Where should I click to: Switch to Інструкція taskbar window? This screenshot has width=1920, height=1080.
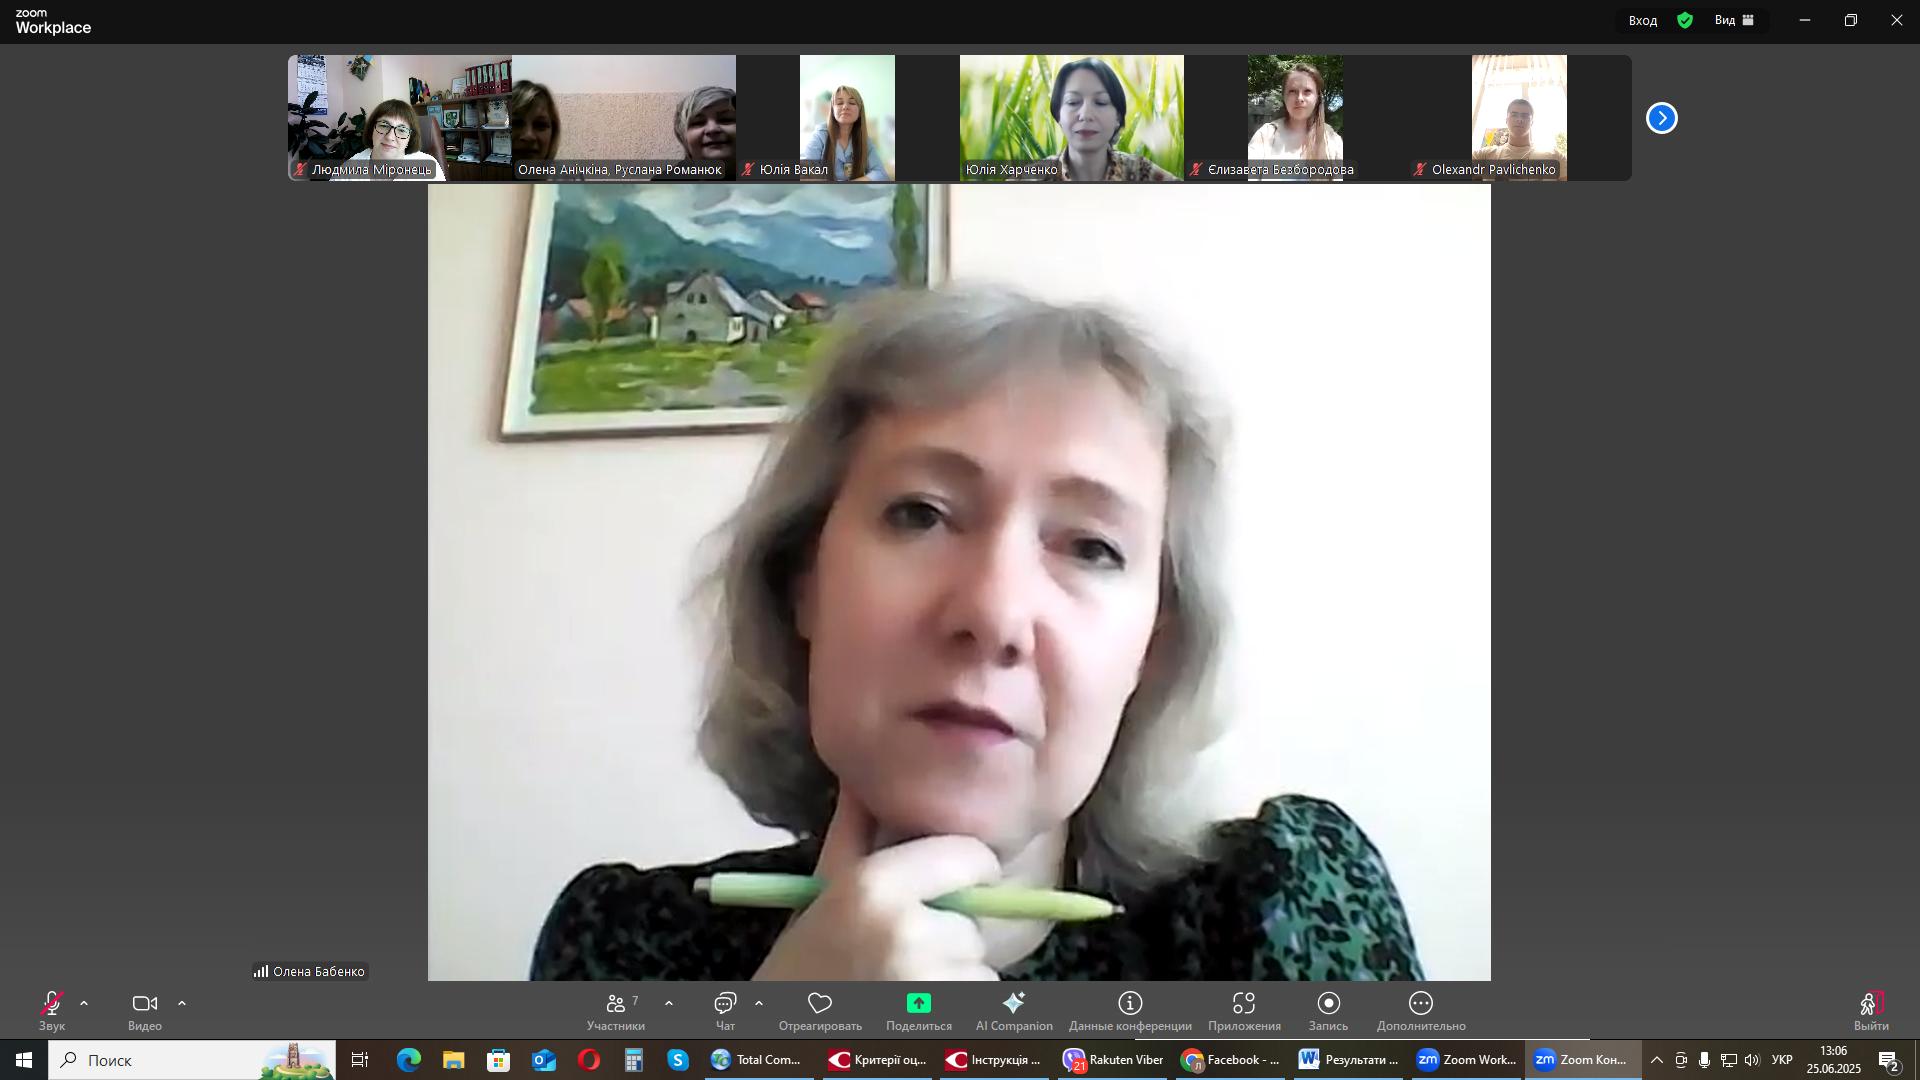point(994,1060)
